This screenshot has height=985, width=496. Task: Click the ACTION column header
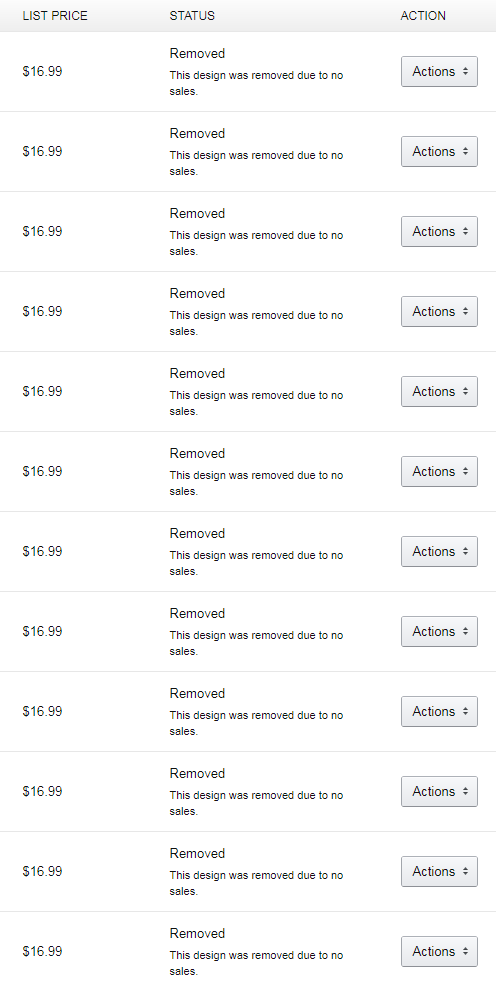coord(423,16)
